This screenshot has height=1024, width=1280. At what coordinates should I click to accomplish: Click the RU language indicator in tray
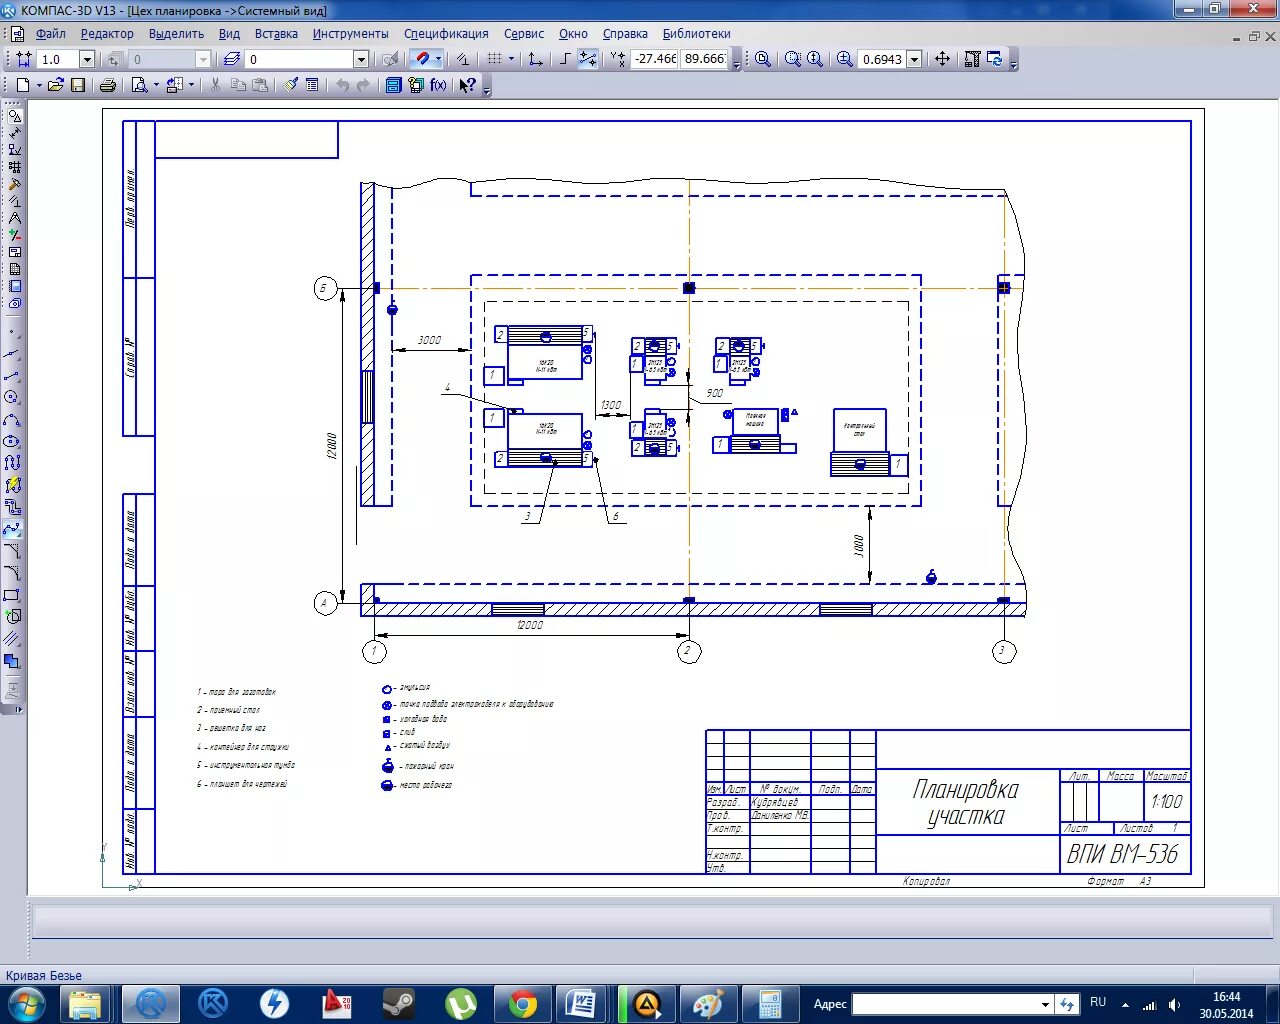[1098, 1002]
